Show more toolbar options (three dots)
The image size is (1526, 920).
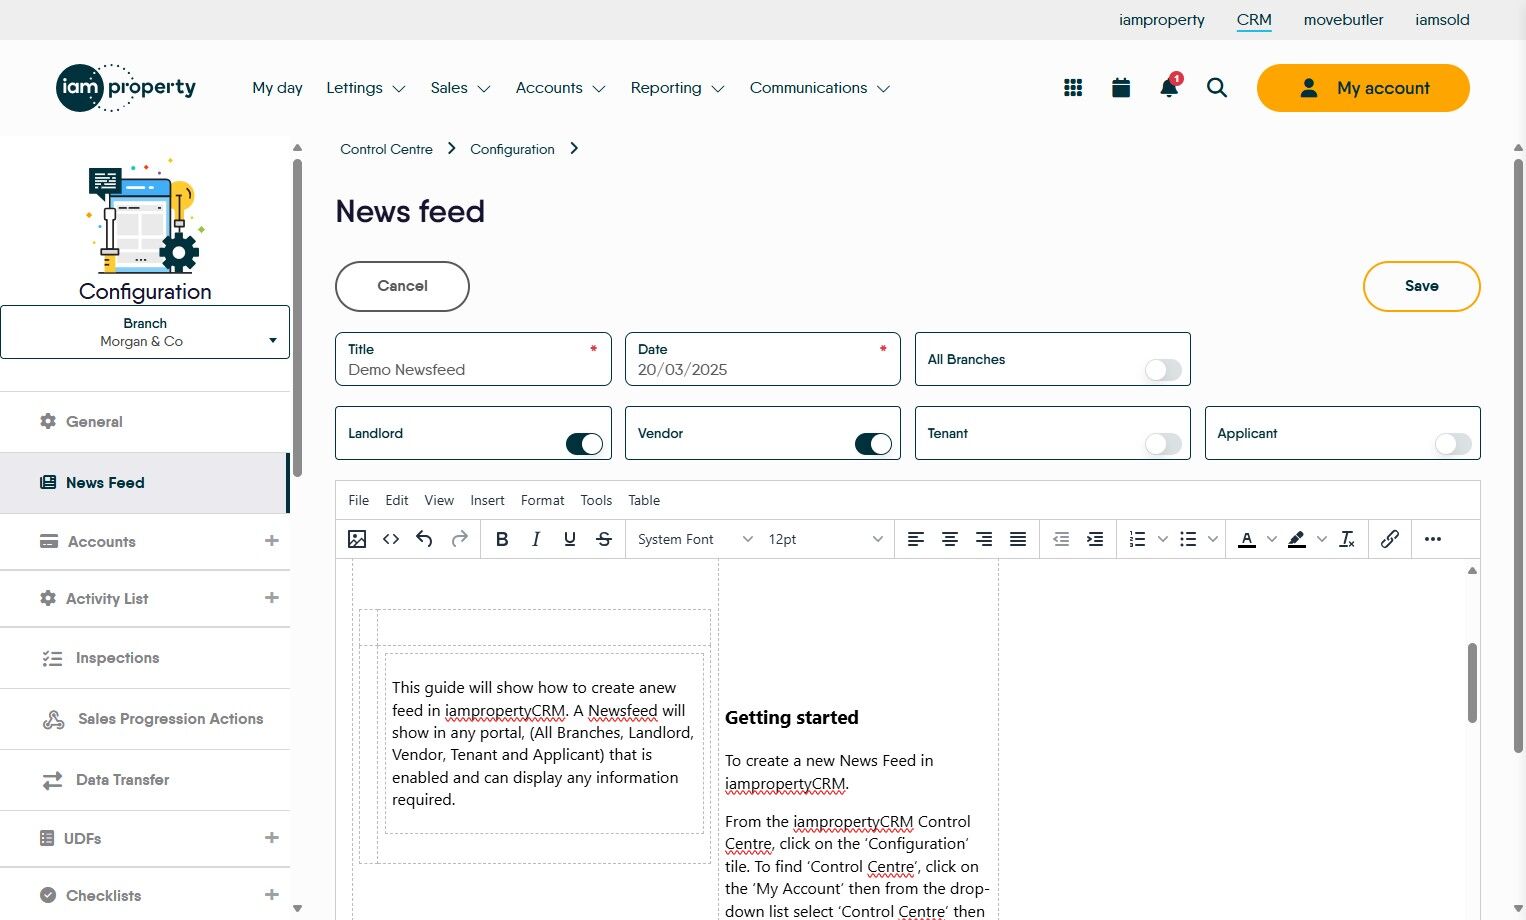pos(1433,539)
